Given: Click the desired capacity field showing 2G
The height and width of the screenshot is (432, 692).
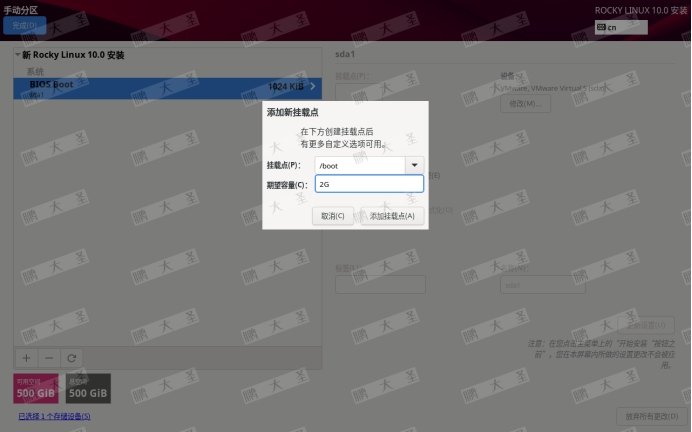Looking at the screenshot, I should pyautogui.click(x=368, y=184).
